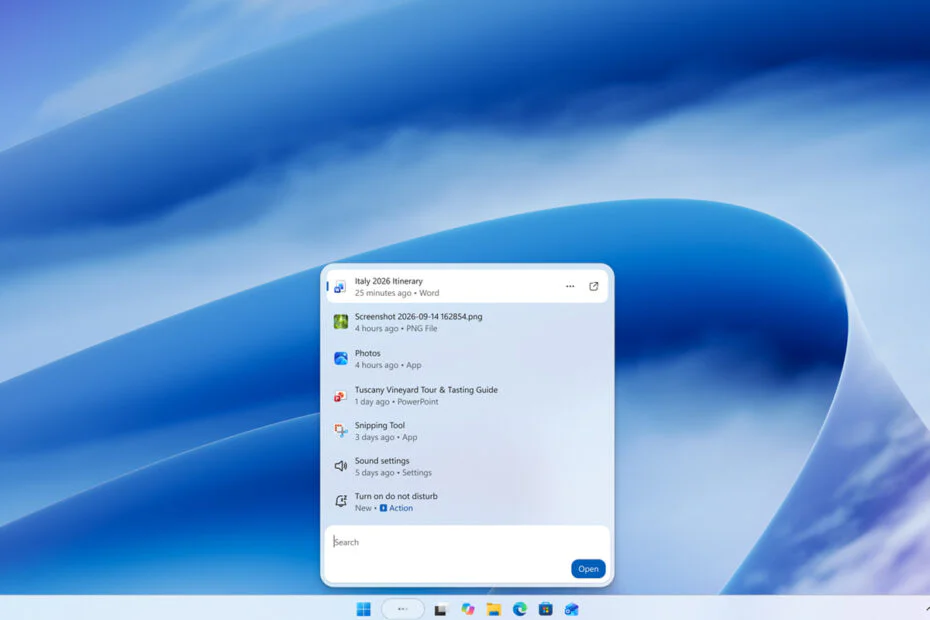The height and width of the screenshot is (620, 930).
Task: Open Microsoft Store from the taskbar
Action: click(546, 609)
